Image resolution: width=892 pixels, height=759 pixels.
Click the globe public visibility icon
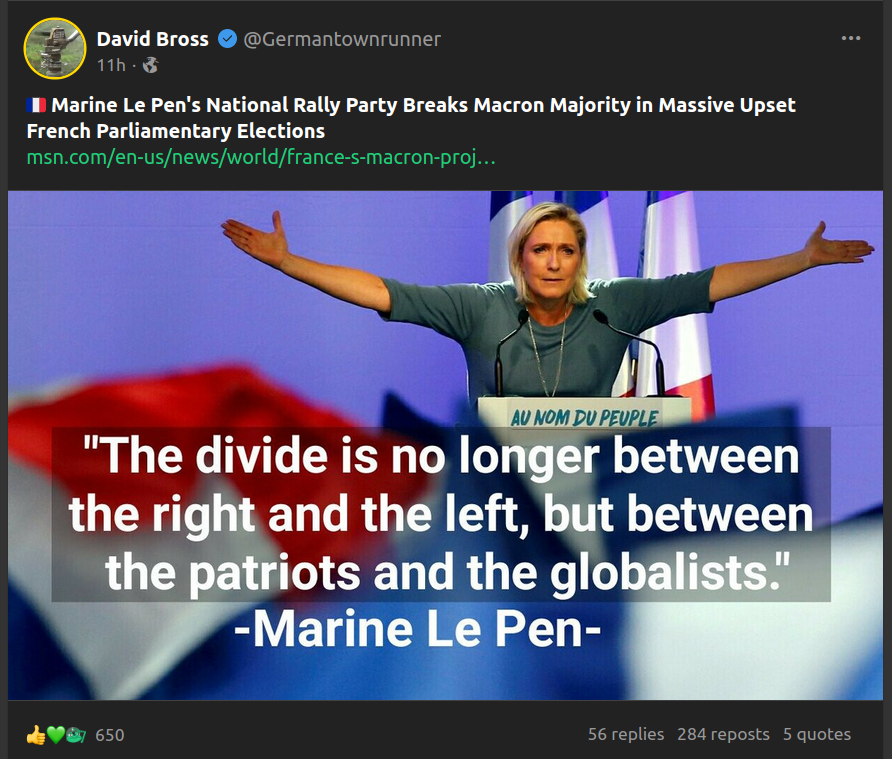point(150,65)
